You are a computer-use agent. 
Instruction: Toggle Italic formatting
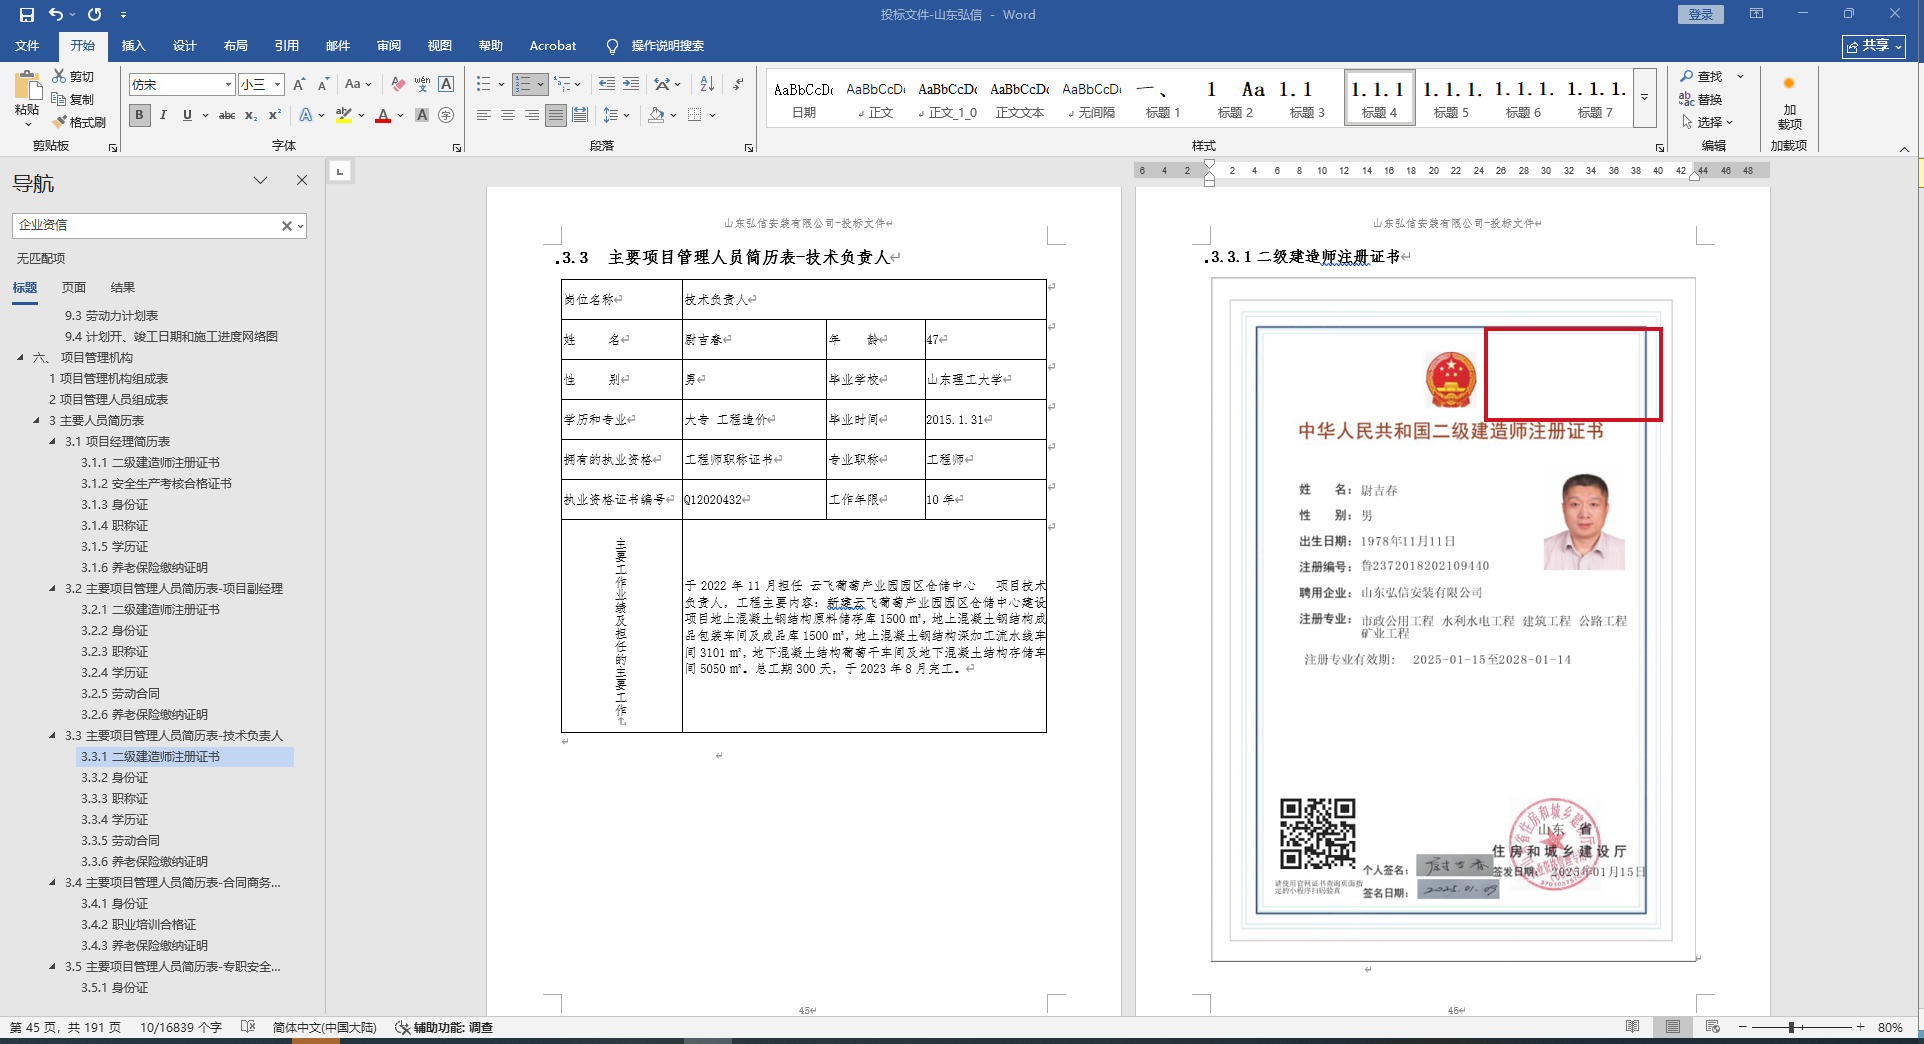163,116
